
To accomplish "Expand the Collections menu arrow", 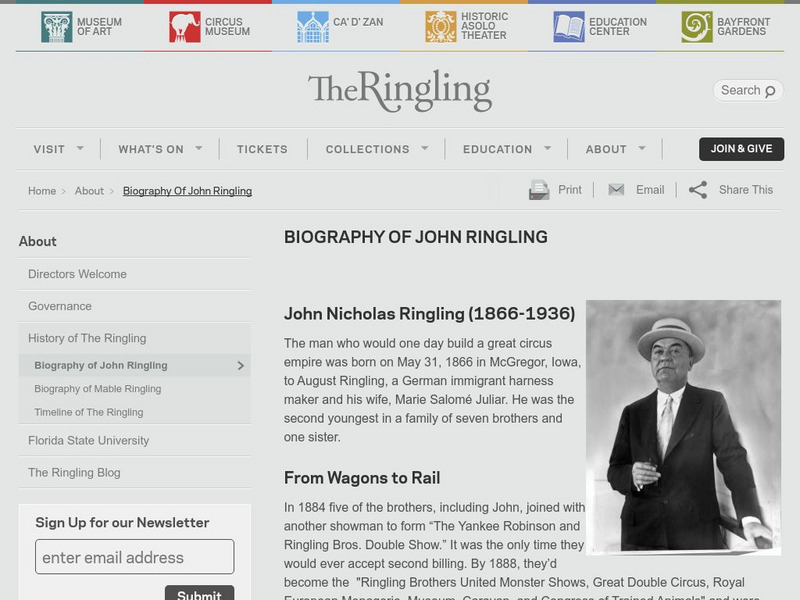I will coord(424,148).
